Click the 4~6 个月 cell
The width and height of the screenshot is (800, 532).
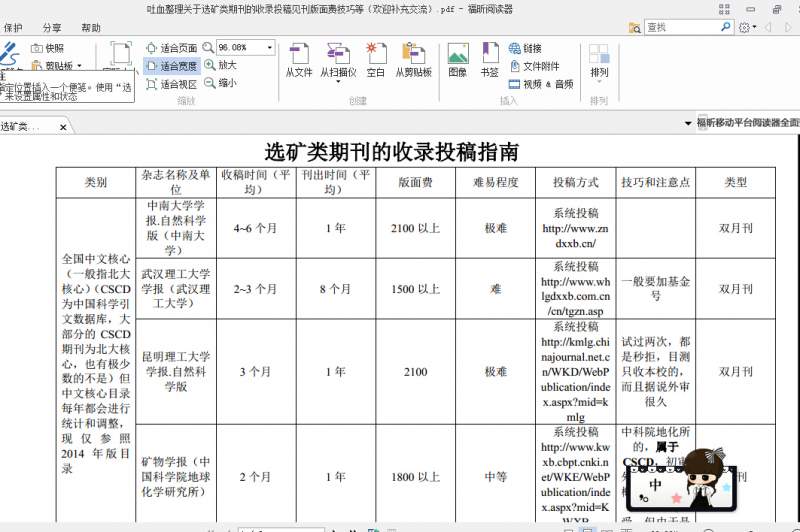[255, 229]
